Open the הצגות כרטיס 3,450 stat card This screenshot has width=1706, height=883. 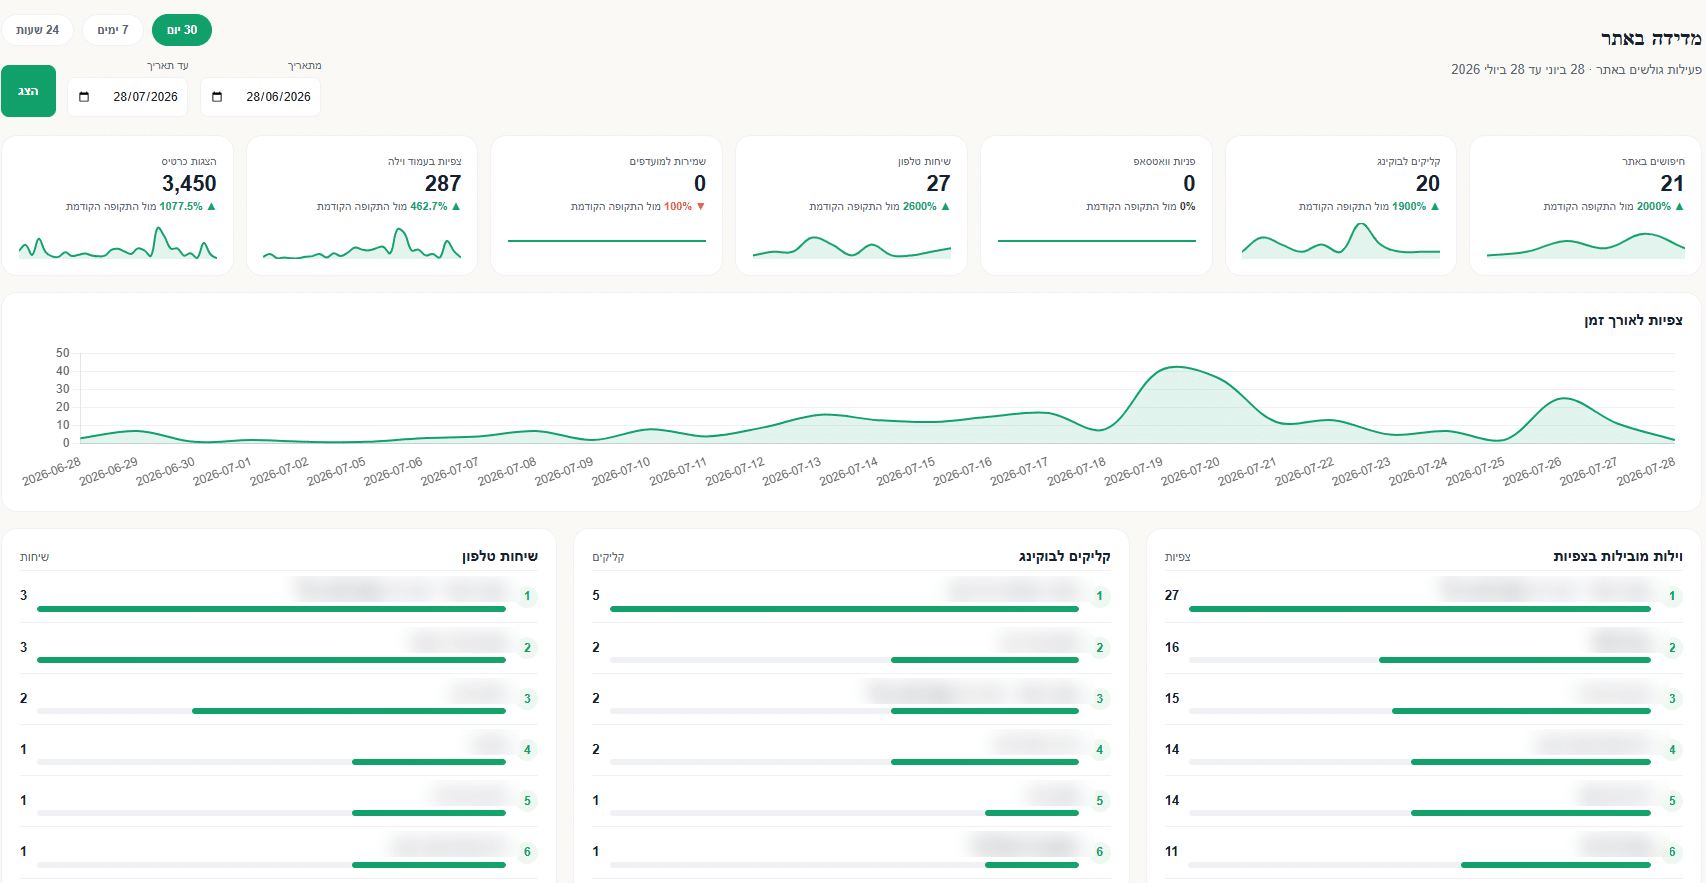(118, 206)
